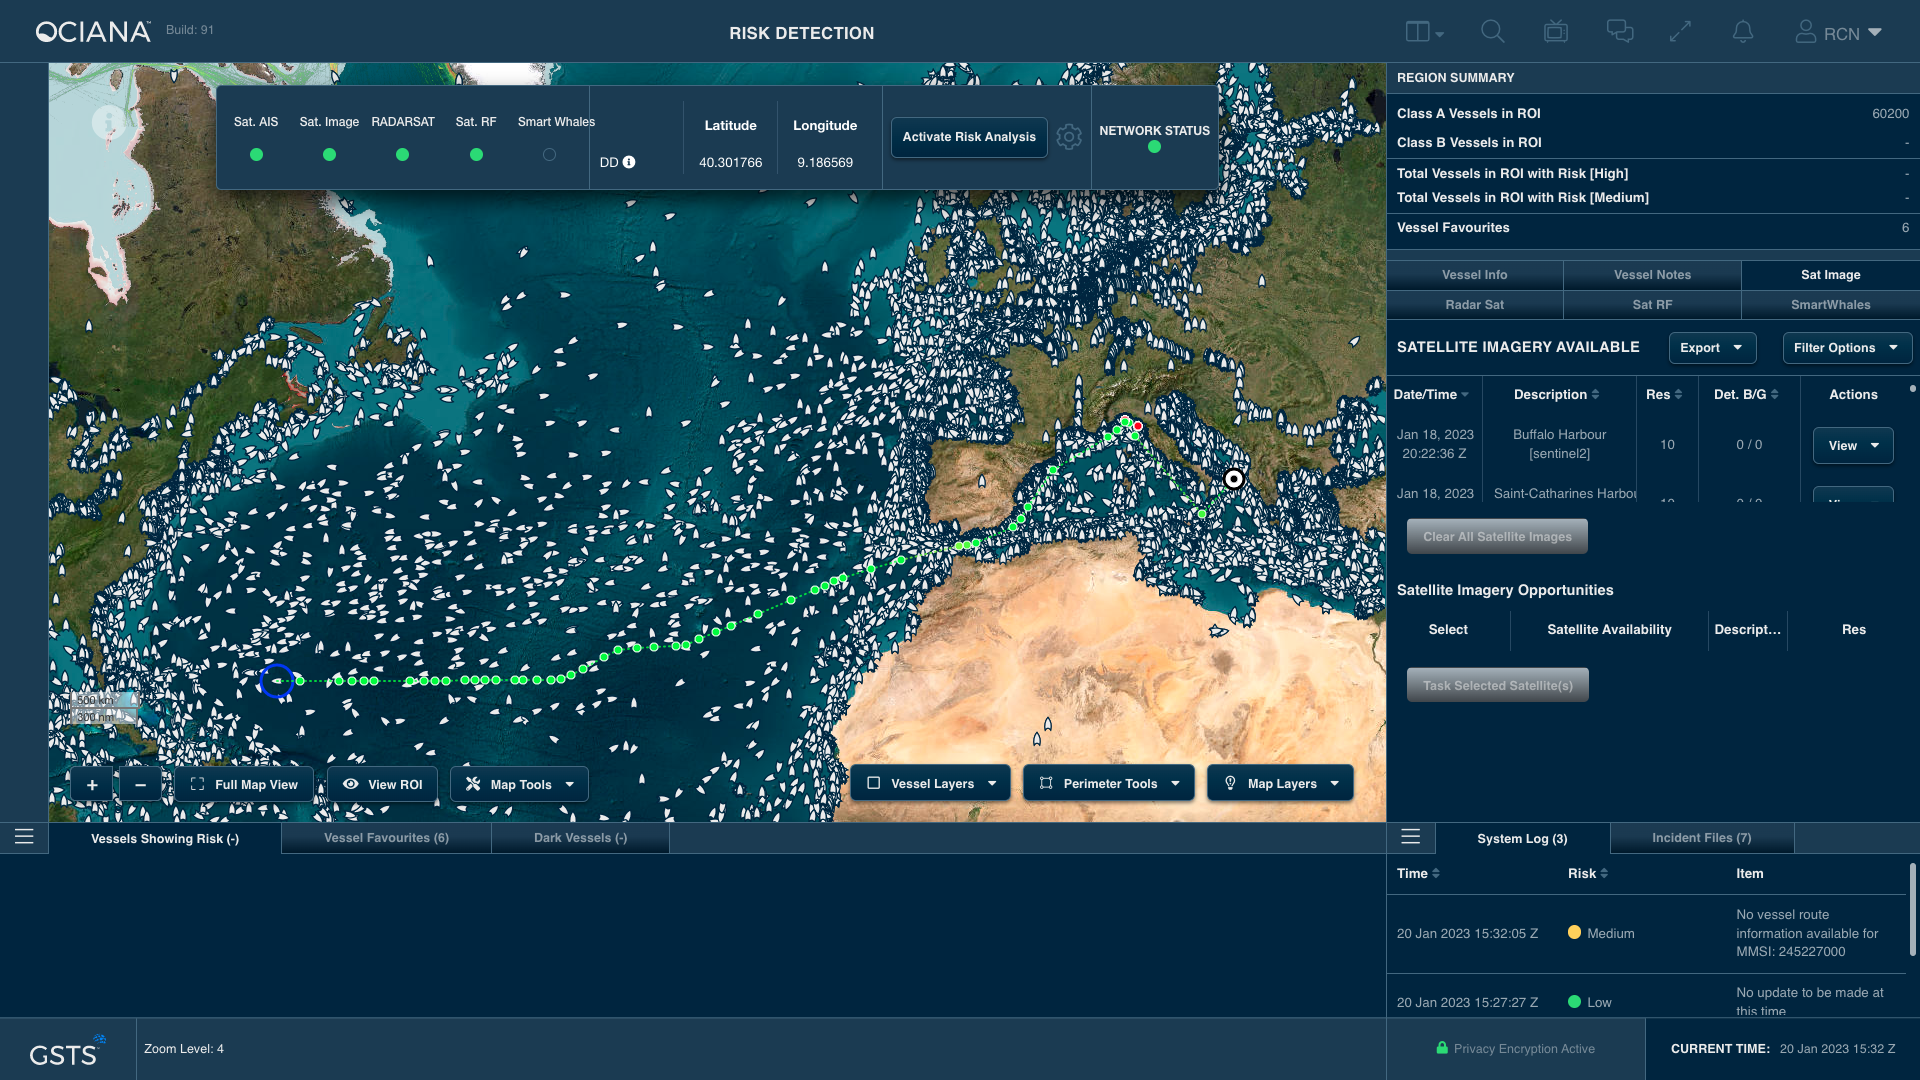Image resolution: width=1920 pixels, height=1080 pixels.
Task: Click the Longitude value 9.186569
Action: pos(825,162)
